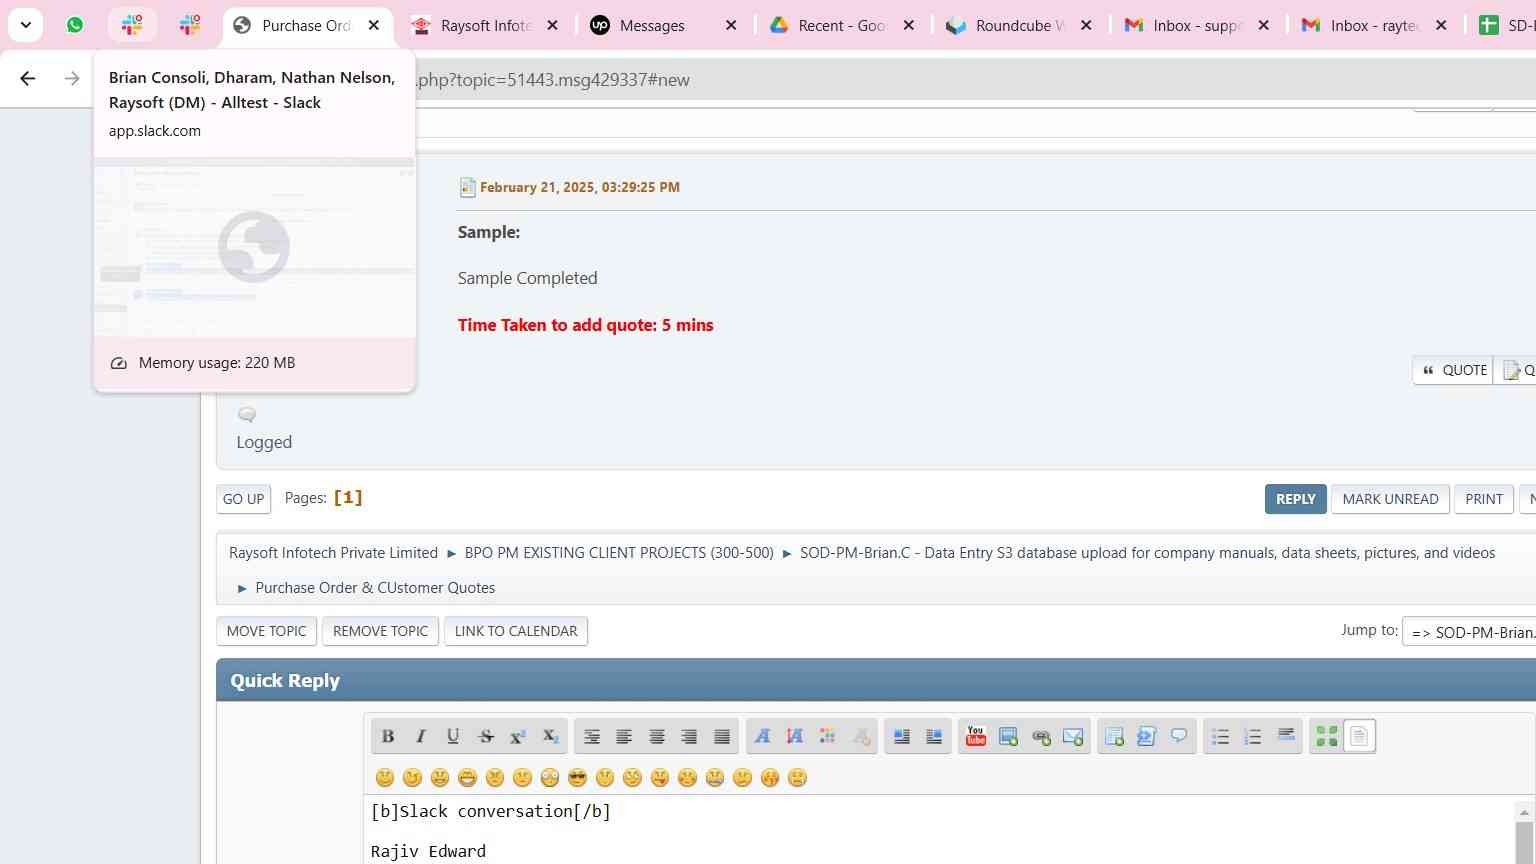Insert the sunglasses cool smiley
Image resolution: width=1536 pixels, height=864 pixels.
tap(577, 778)
